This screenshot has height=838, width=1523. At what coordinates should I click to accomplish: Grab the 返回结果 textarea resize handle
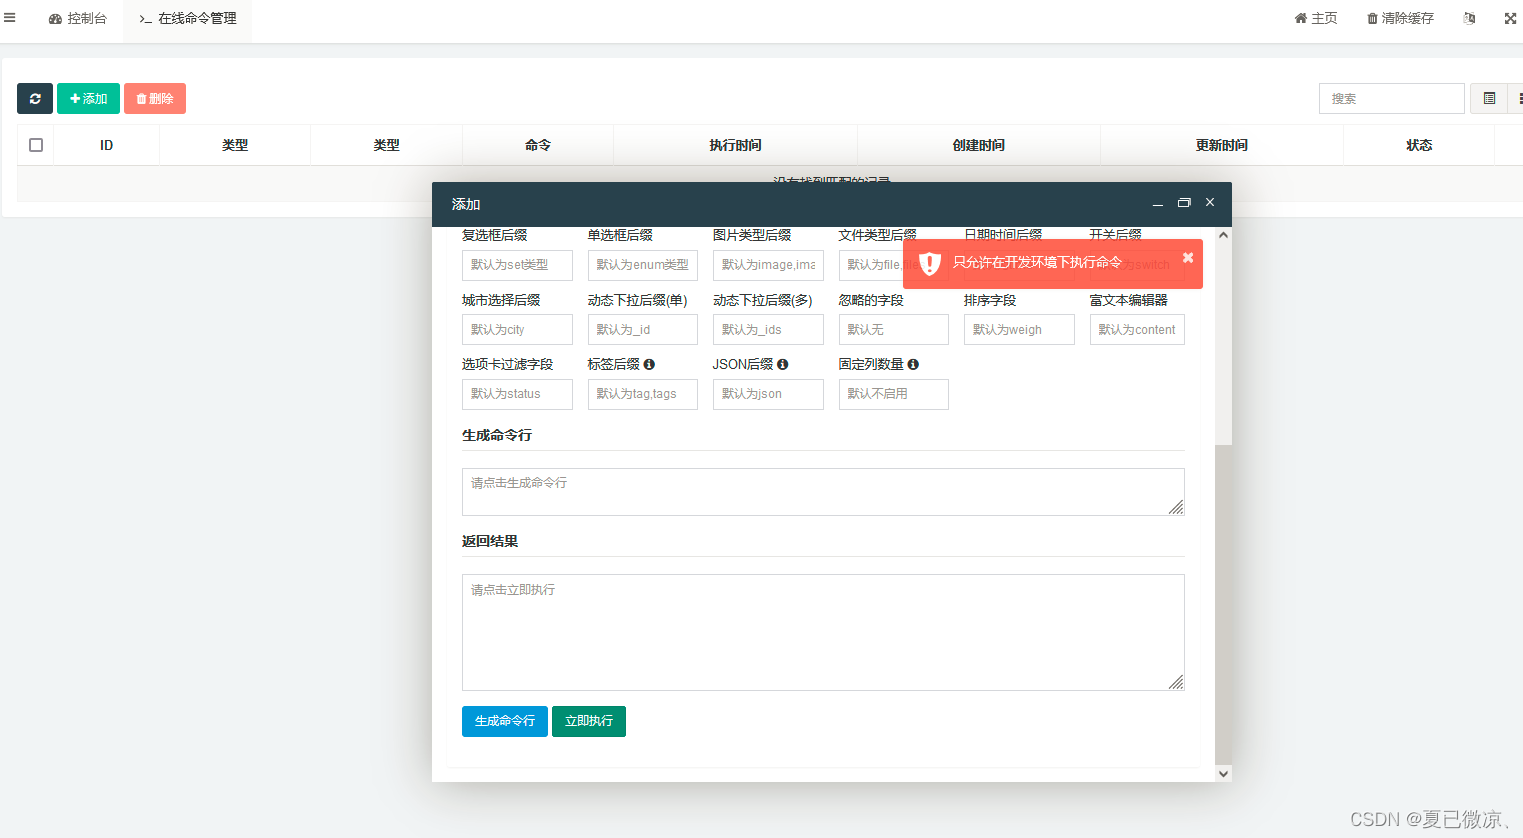pos(1176,682)
